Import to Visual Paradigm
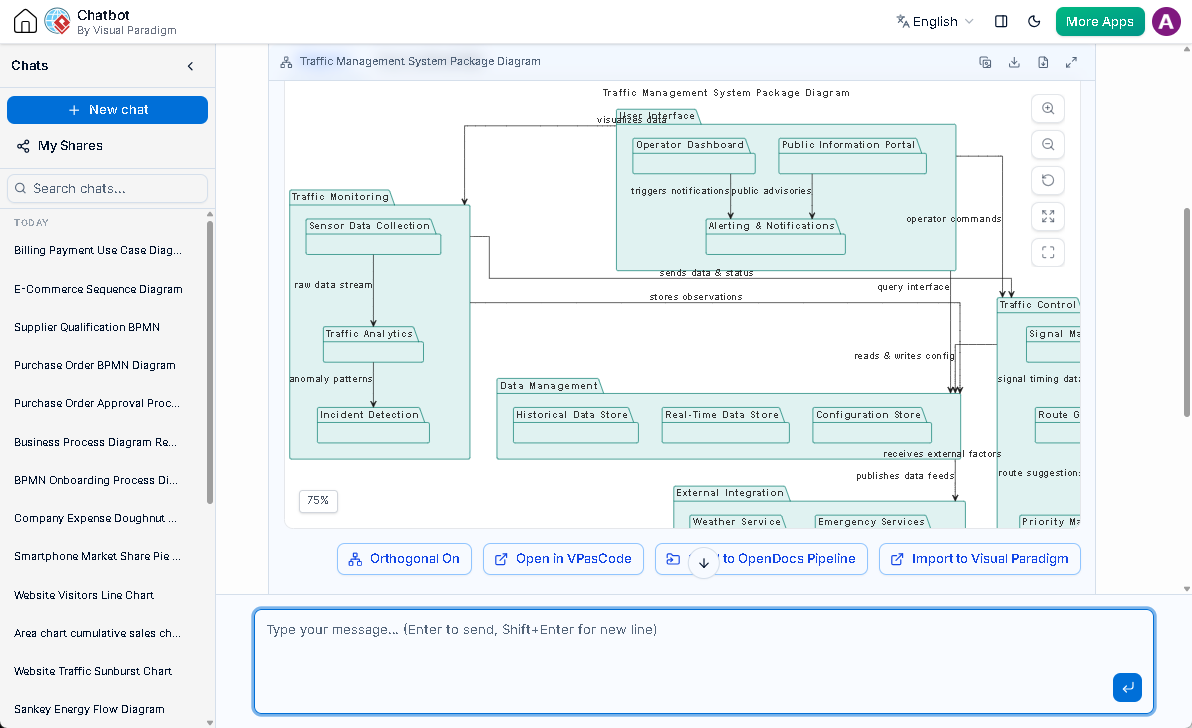1192x728 pixels. [x=979, y=559]
